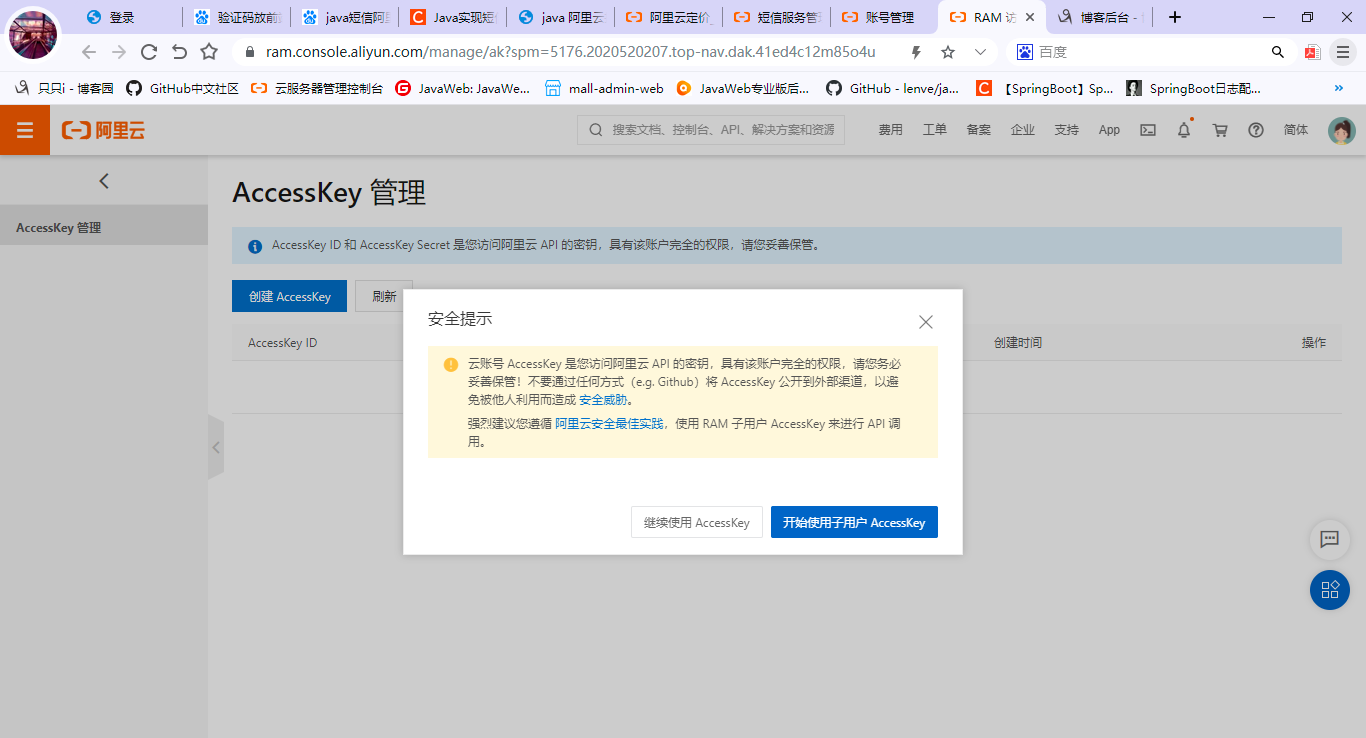Collapse the sidebar with side handle

[x=215, y=447]
